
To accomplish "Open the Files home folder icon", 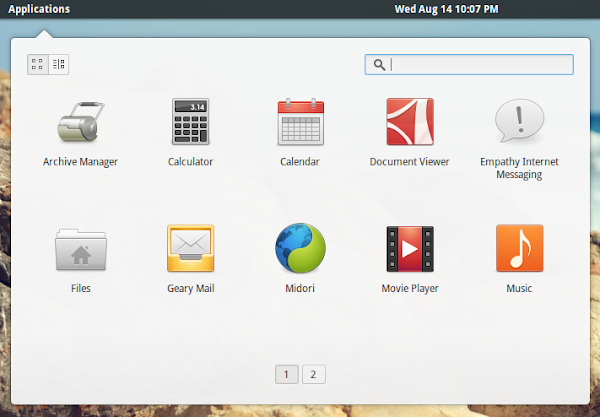I will [x=81, y=249].
